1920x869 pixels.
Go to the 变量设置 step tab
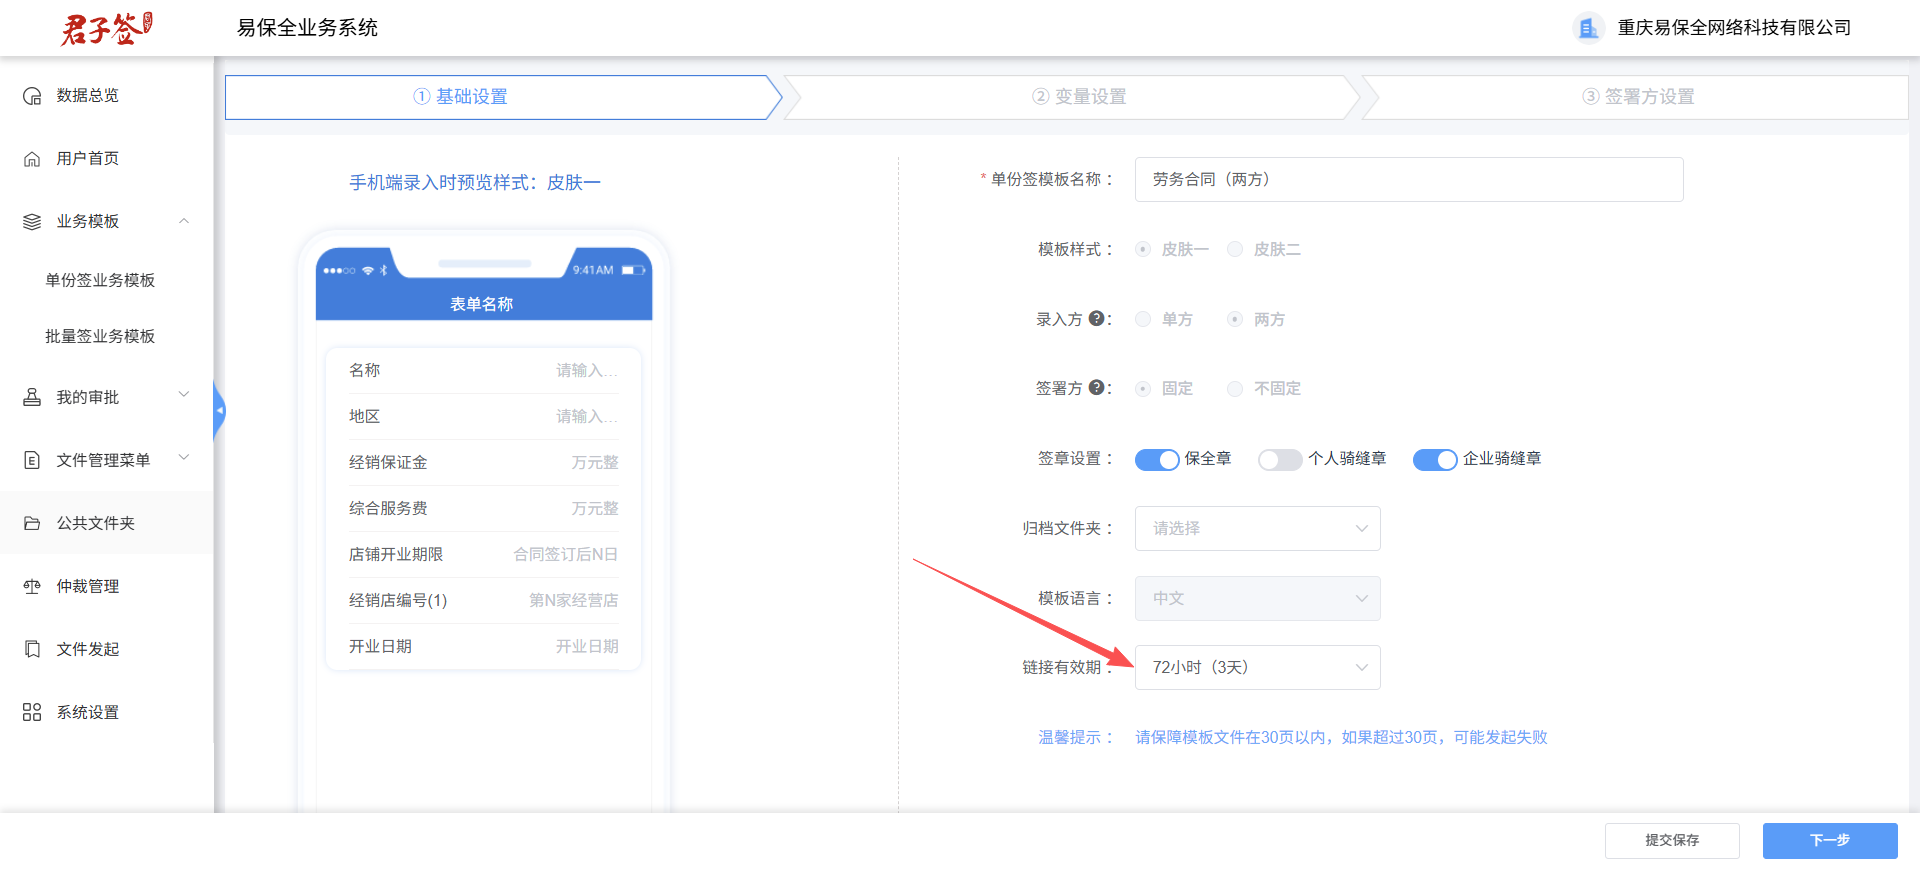pyautogui.click(x=1079, y=97)
